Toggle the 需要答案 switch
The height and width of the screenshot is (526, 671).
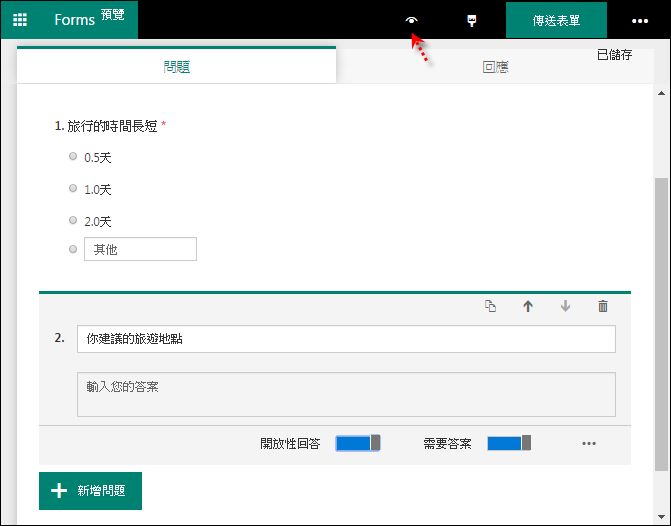point(509,443)
